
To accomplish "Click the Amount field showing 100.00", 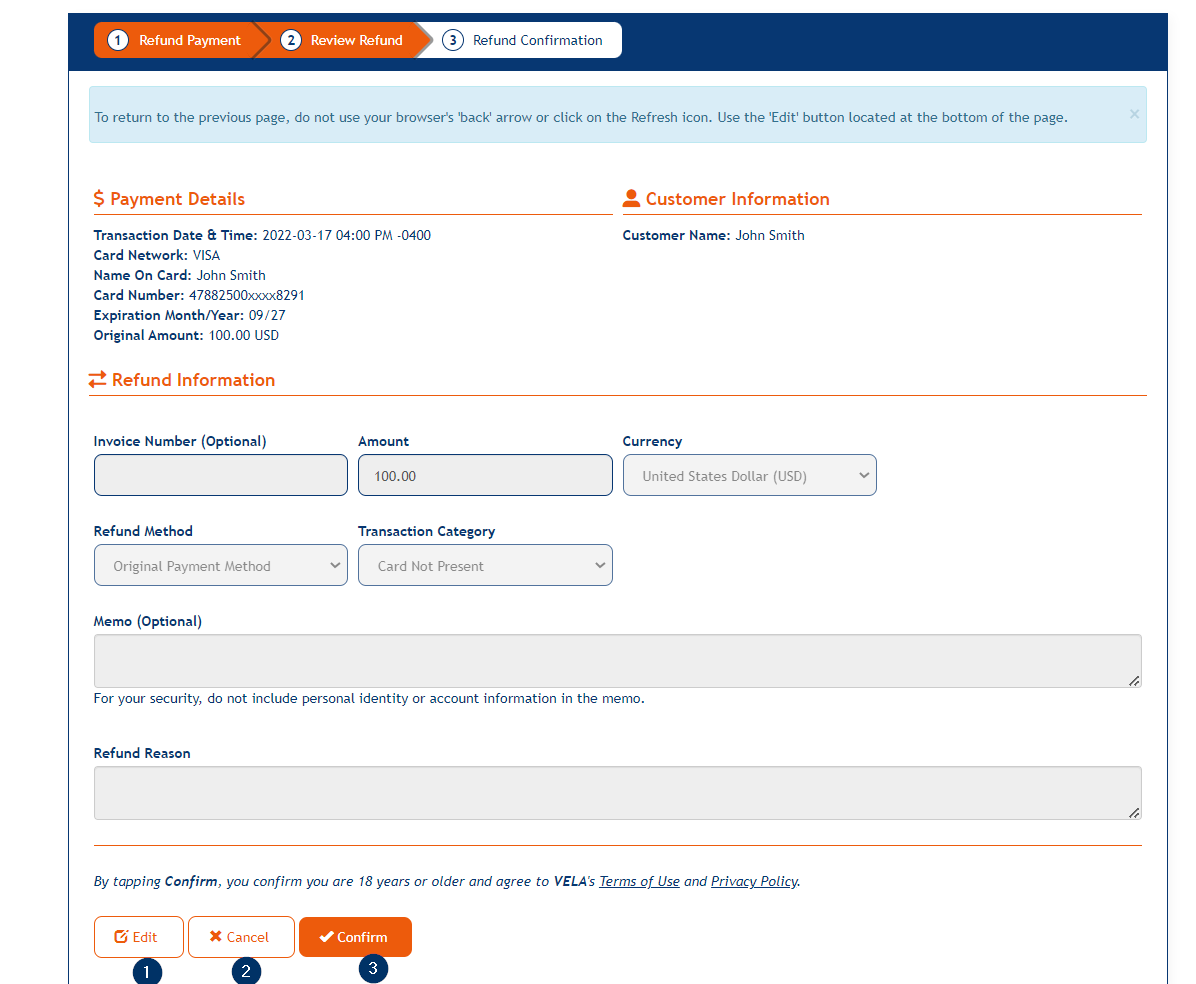I will click(x=485, y=476).
